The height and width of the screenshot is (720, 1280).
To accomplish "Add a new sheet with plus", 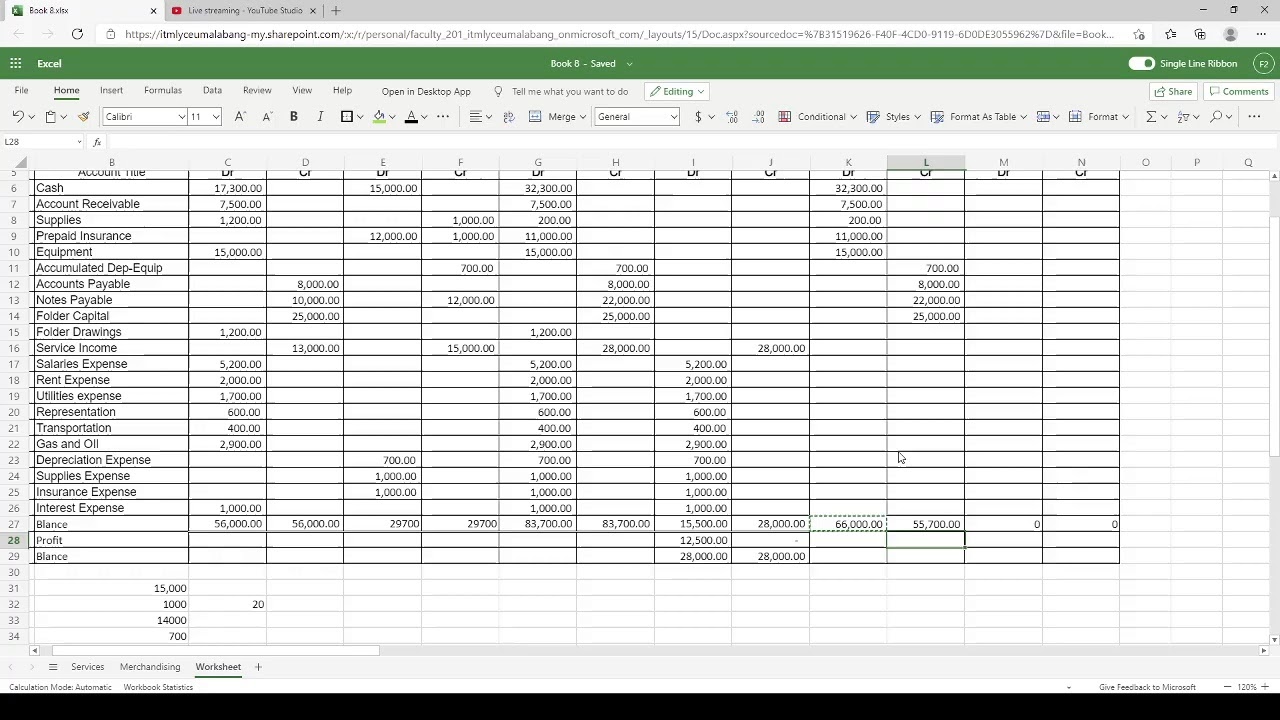I will (x=257, y=667).
